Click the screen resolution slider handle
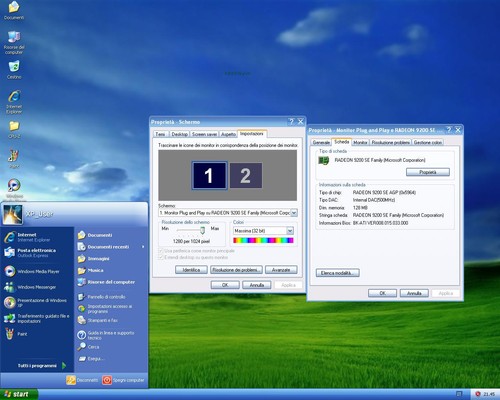The image size is (500, 400). click(202, 230)
